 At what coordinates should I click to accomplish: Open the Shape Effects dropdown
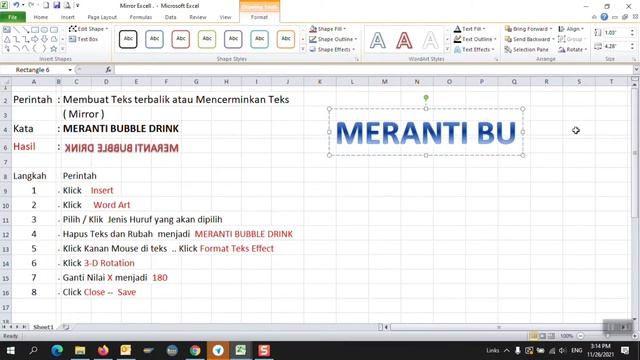coord(332,49)
